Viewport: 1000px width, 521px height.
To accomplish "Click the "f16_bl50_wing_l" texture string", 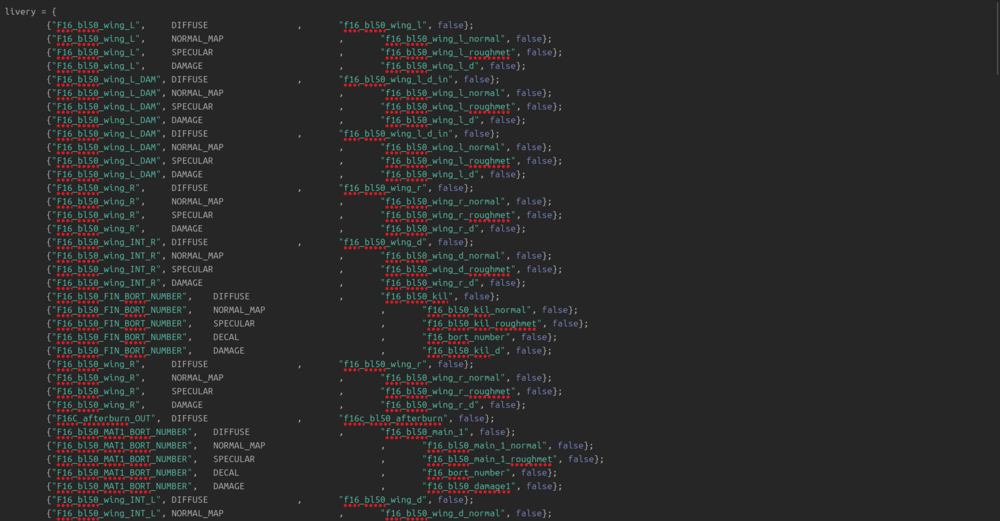I will point(383,25).
